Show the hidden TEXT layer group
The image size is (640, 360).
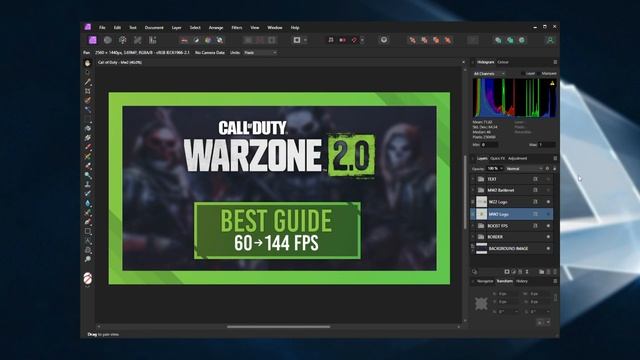pos(548,179)
